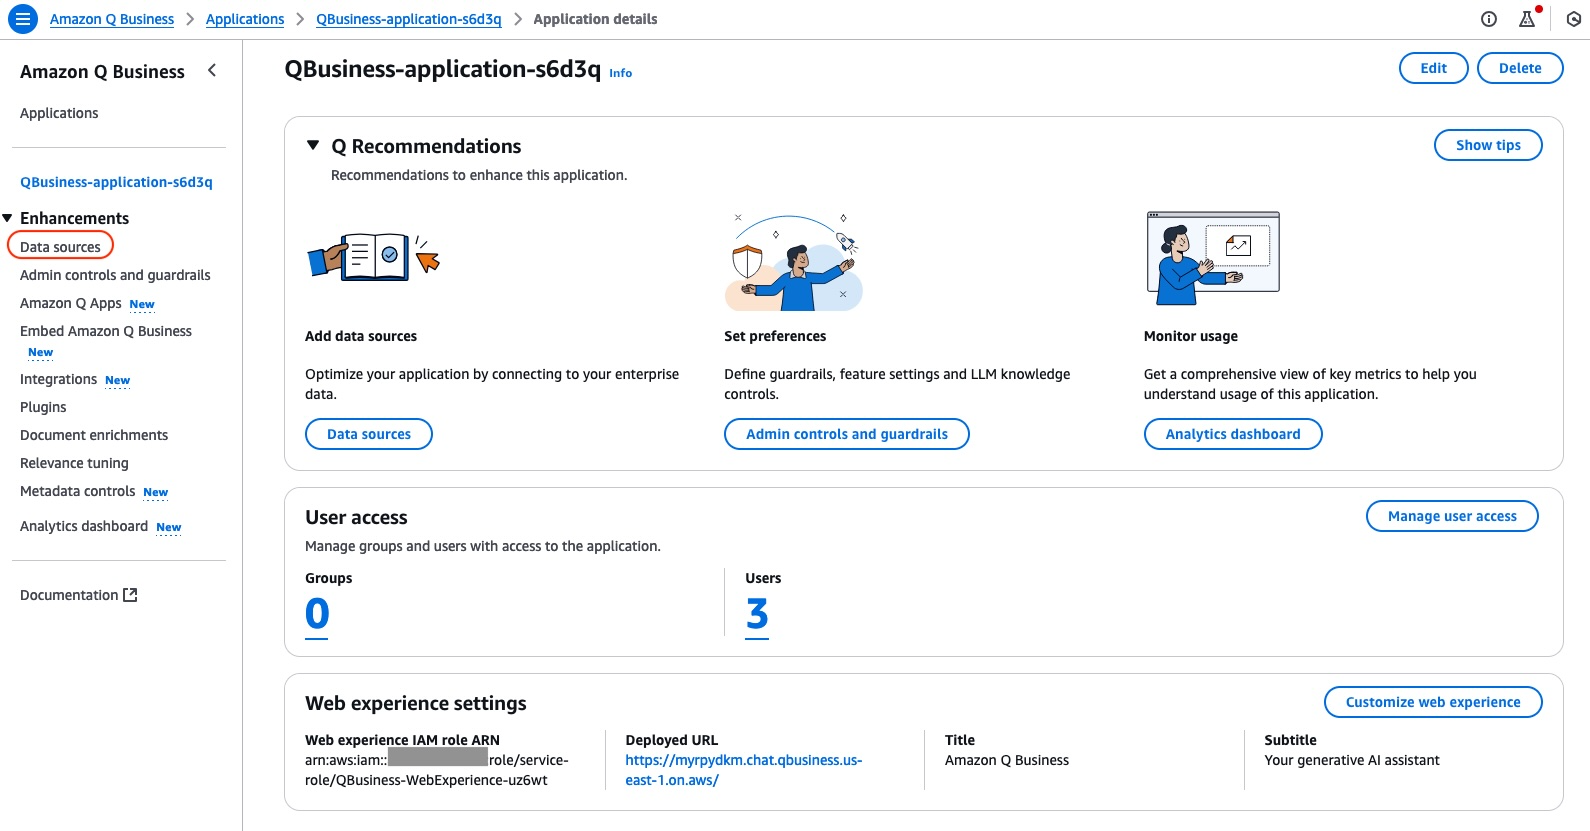This screenshot has width=1590, height=831.
Task: Click the Add data sources illustration
Action: [373, 258]
